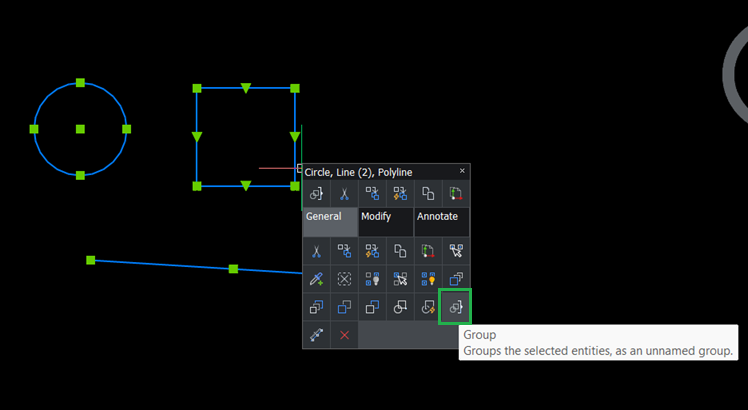The width and height of the screenshot is (748, 410).
Task: Click the Copy with Base Point icon above the tabs
Action: [x=456, y=194]
